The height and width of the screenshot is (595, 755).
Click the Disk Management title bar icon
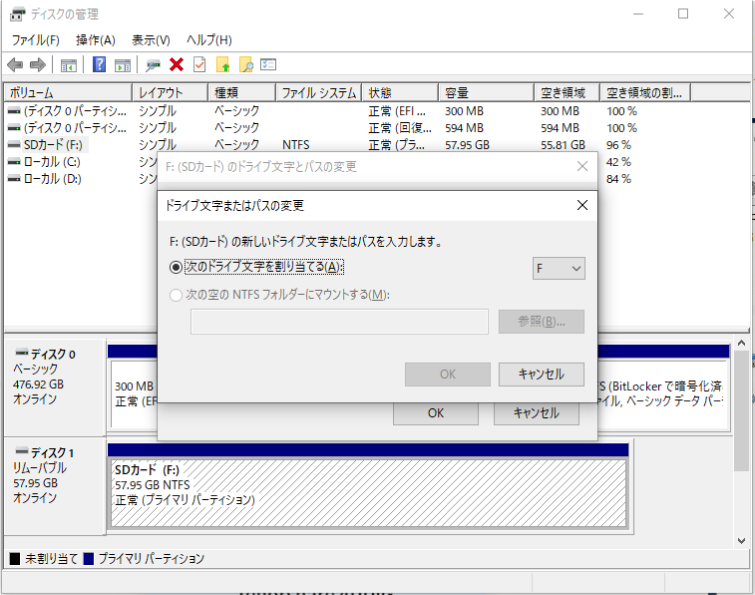point(17,14)
